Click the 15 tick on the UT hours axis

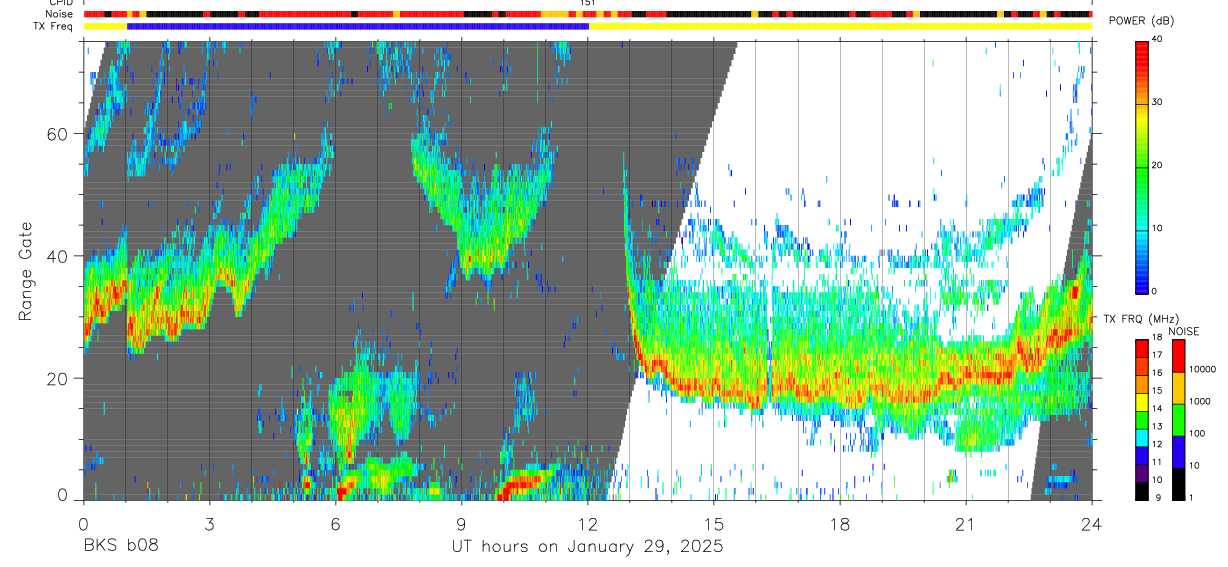tap(714, 524)
